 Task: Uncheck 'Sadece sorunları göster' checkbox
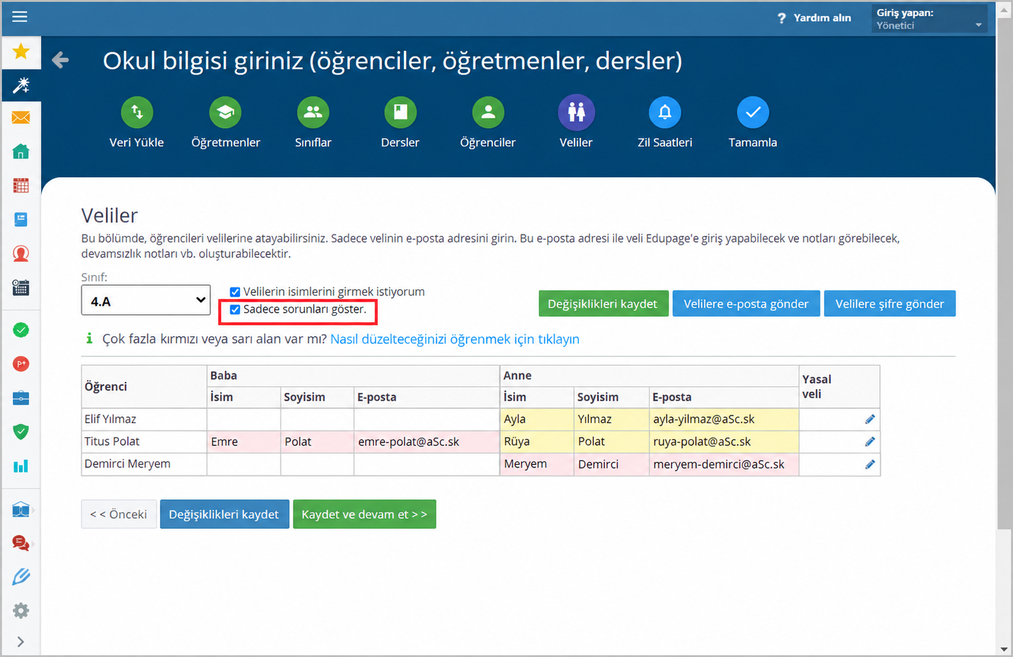[235, 309]
